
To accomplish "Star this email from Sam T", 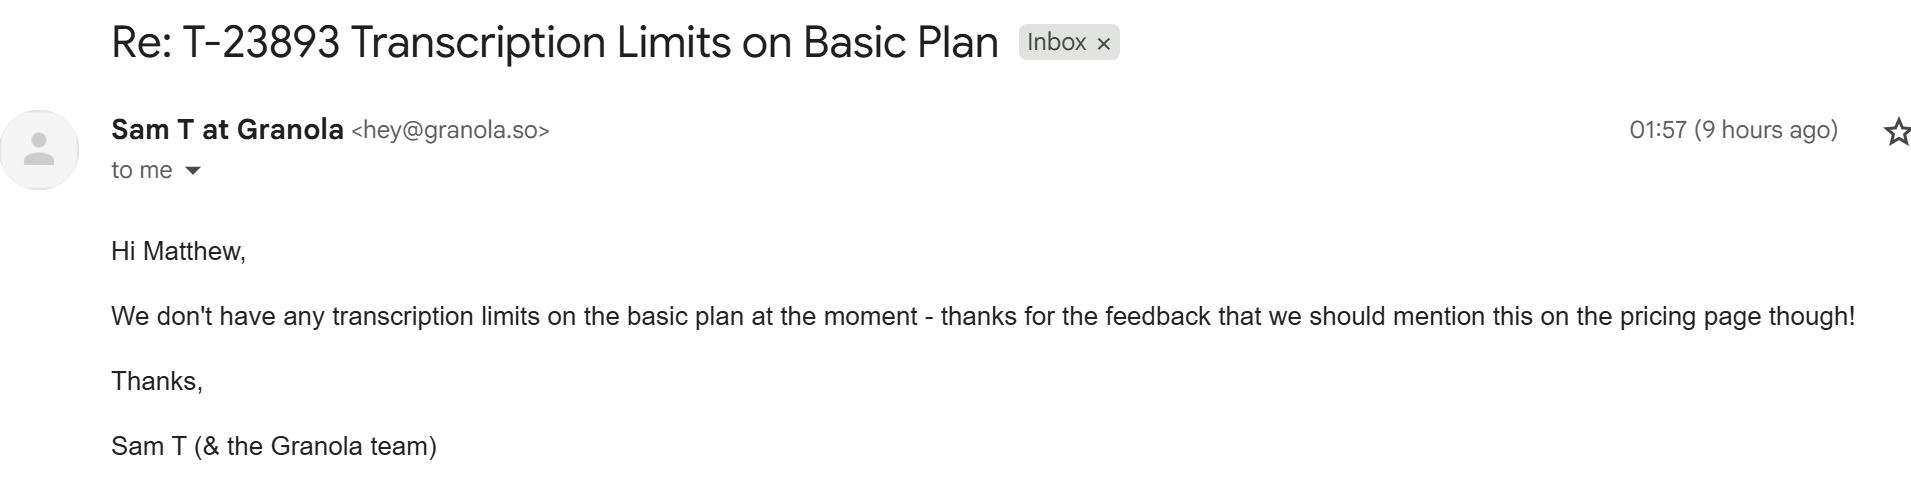I will 1897,132.
